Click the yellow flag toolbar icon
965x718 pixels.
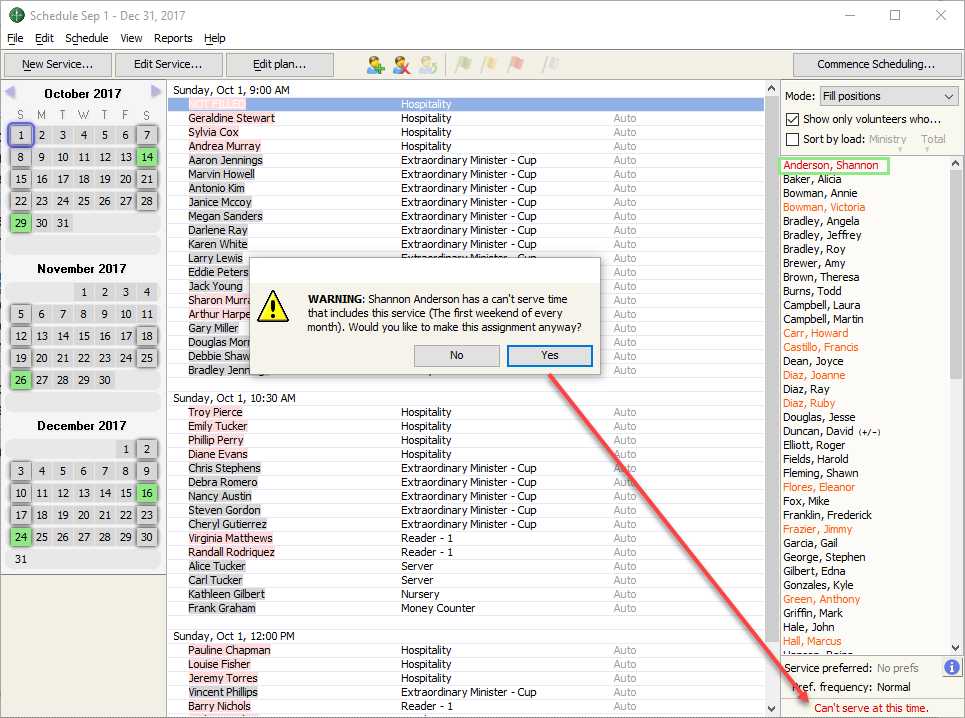point(489,65)
